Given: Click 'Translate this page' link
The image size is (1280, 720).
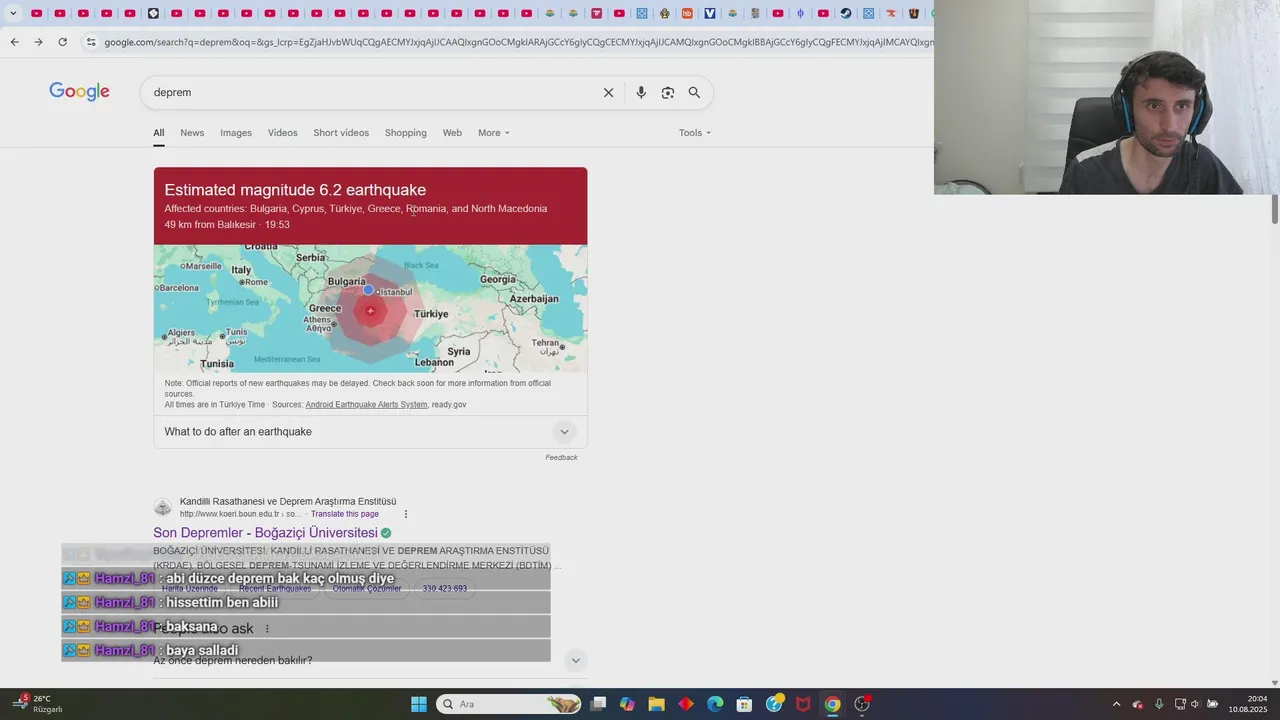Looking at the screenshot, I should [345, 514].
